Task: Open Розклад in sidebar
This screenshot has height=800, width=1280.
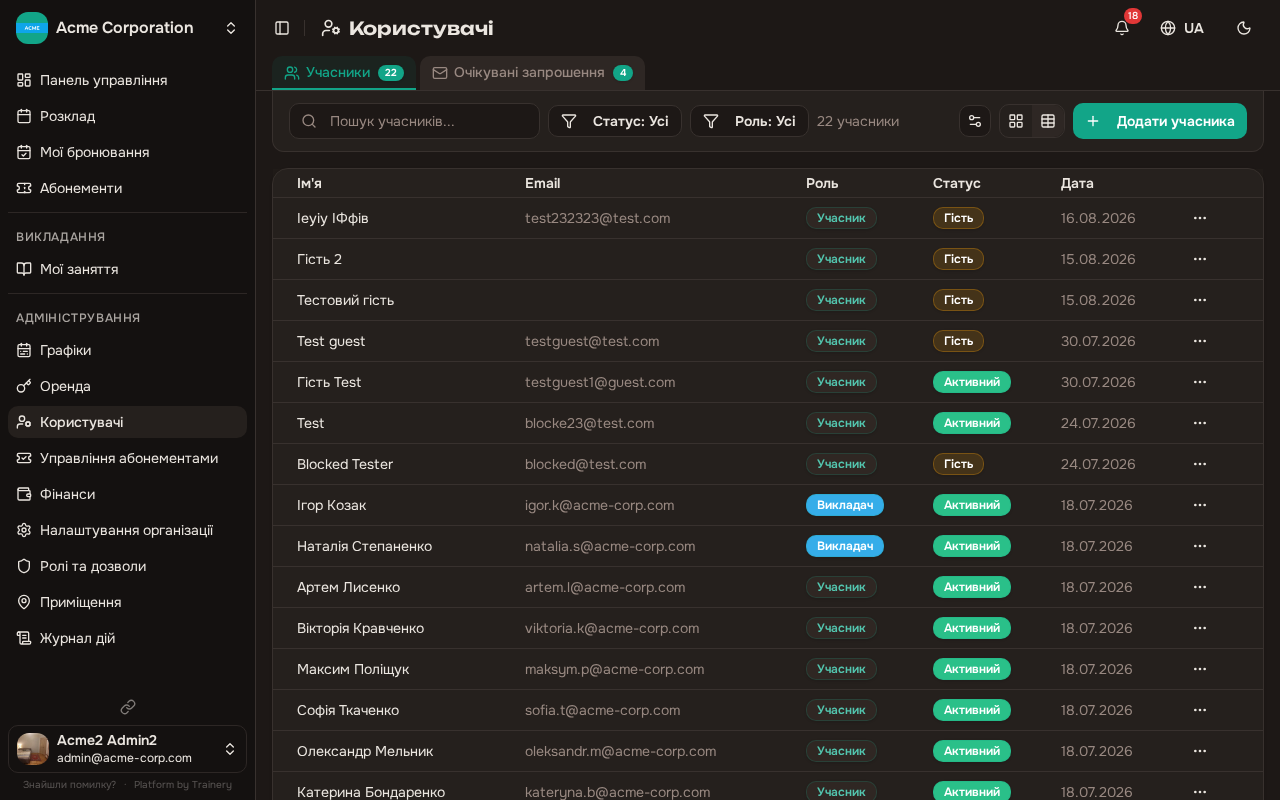Action: pyautogui.click(x=128, y=116)
